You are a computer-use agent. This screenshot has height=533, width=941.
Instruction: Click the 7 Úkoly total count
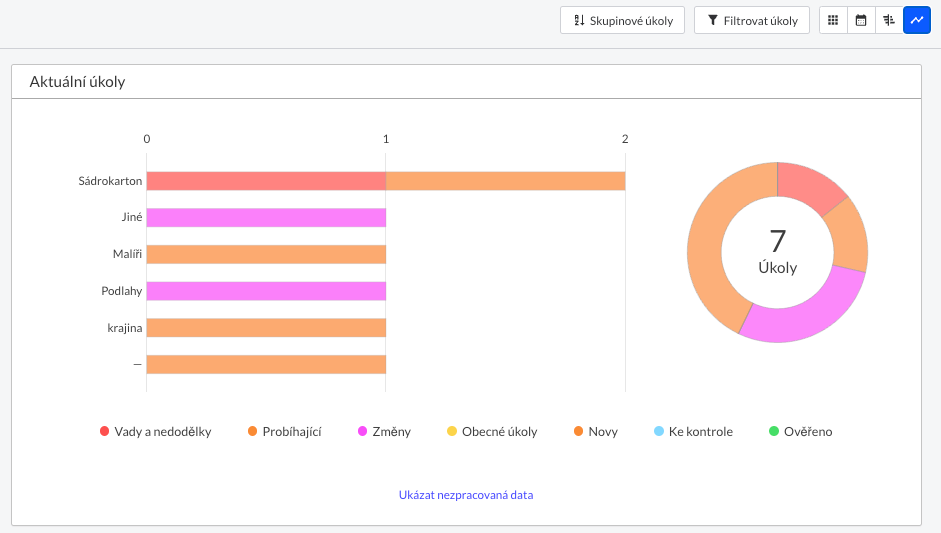(777, 252)
